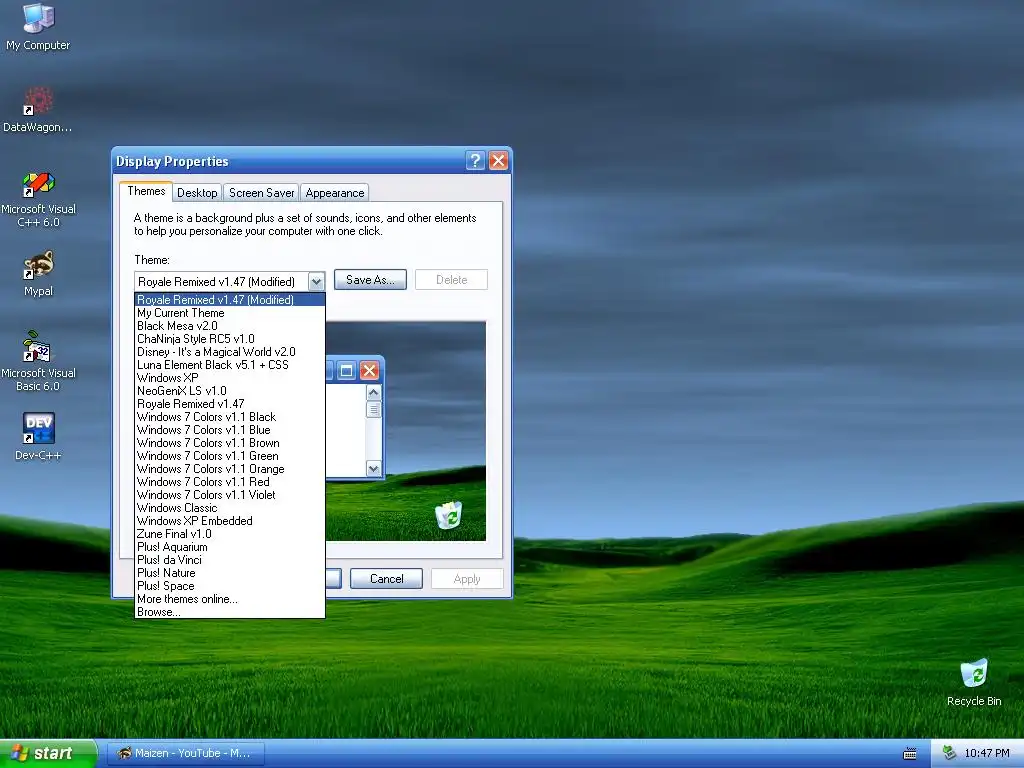Choose NeoGeniX LS v1.0 theme
The width and height of the screenshot is (1024, 768).
click(x=230, y=391)
